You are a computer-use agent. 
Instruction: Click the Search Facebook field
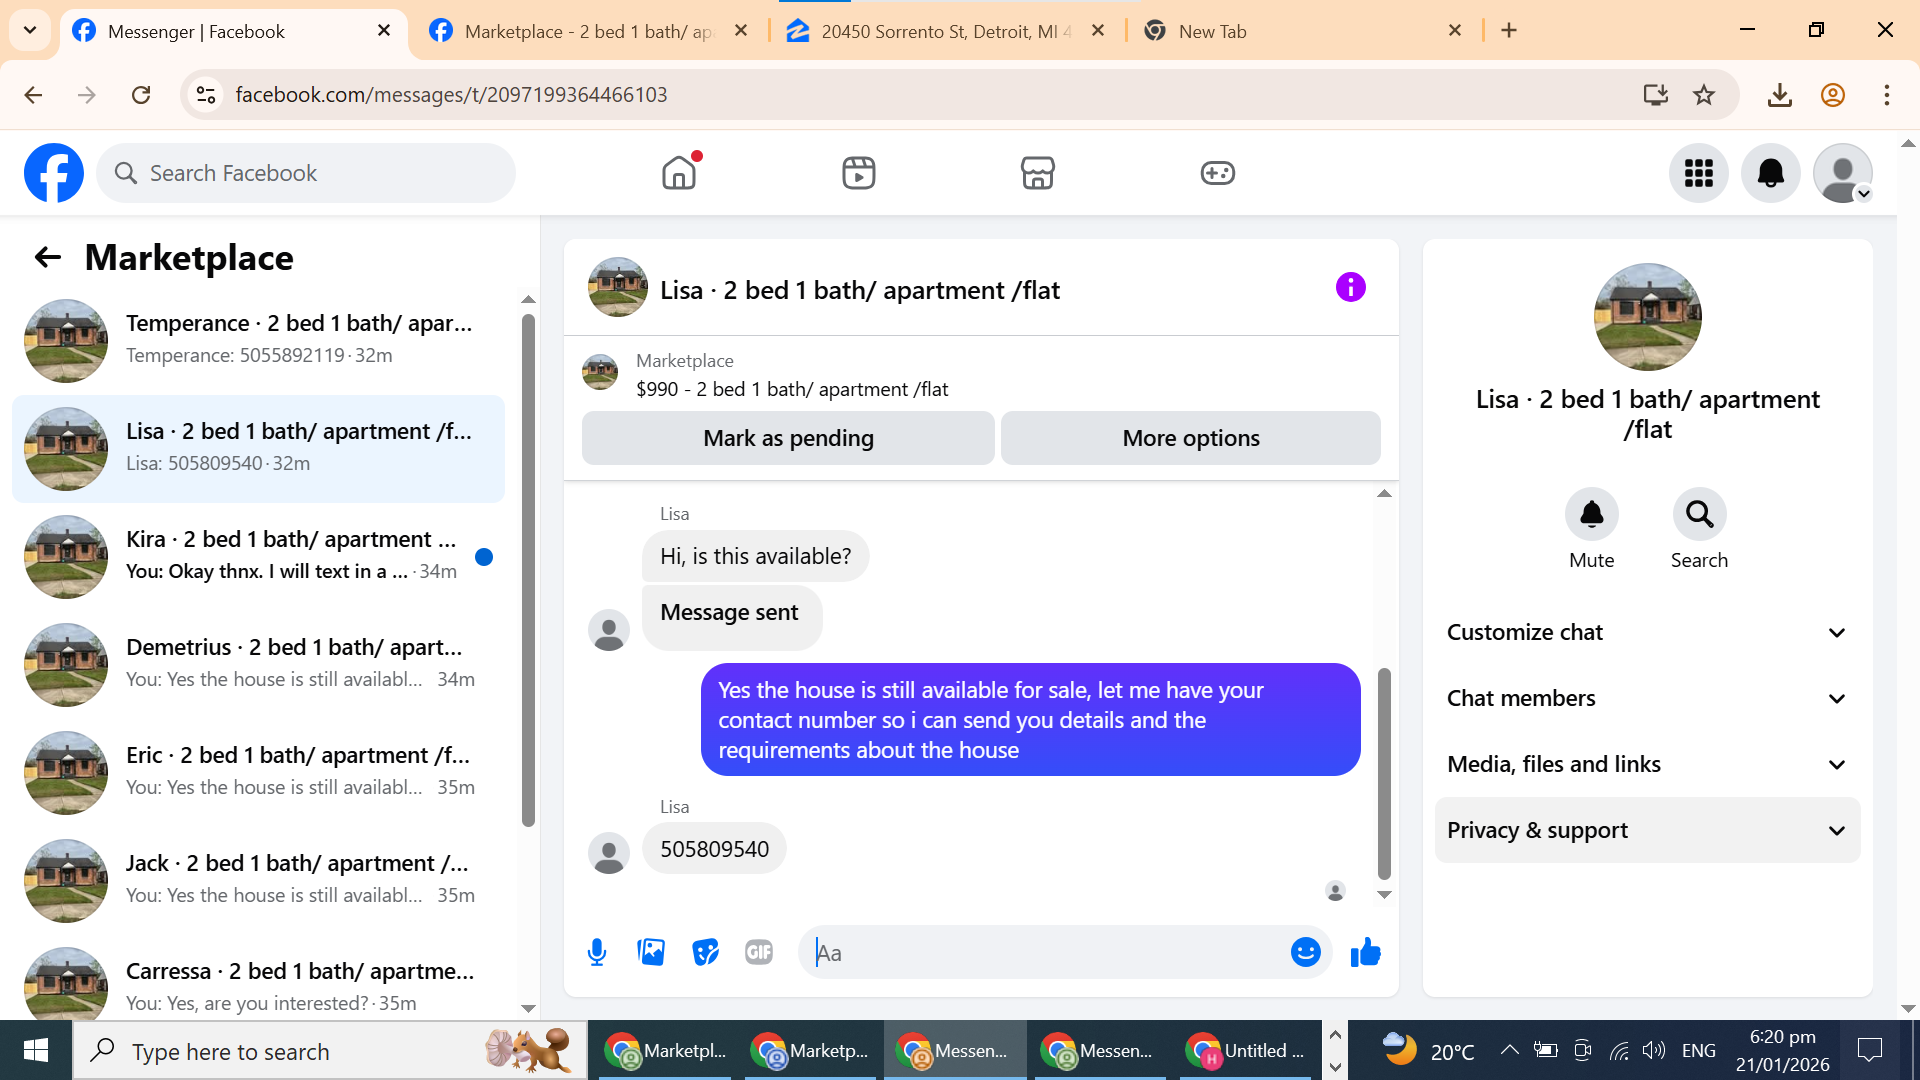coord(306,173)
